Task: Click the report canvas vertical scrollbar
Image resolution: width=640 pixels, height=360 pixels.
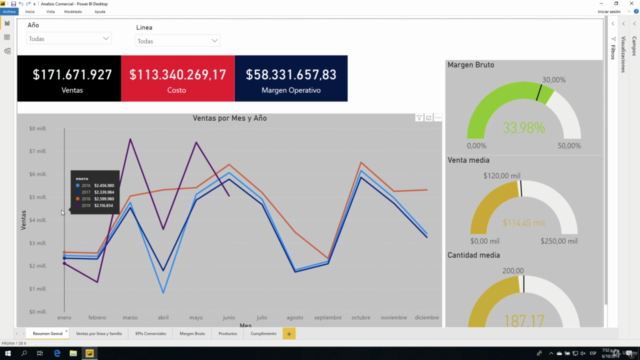Action: pyautogui.click(x=606, y=161)
